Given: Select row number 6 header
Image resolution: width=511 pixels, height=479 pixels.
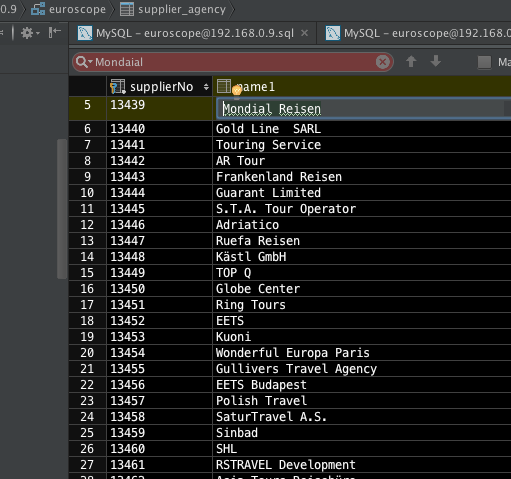Looking at the screenshot, I should pos(87,129).
